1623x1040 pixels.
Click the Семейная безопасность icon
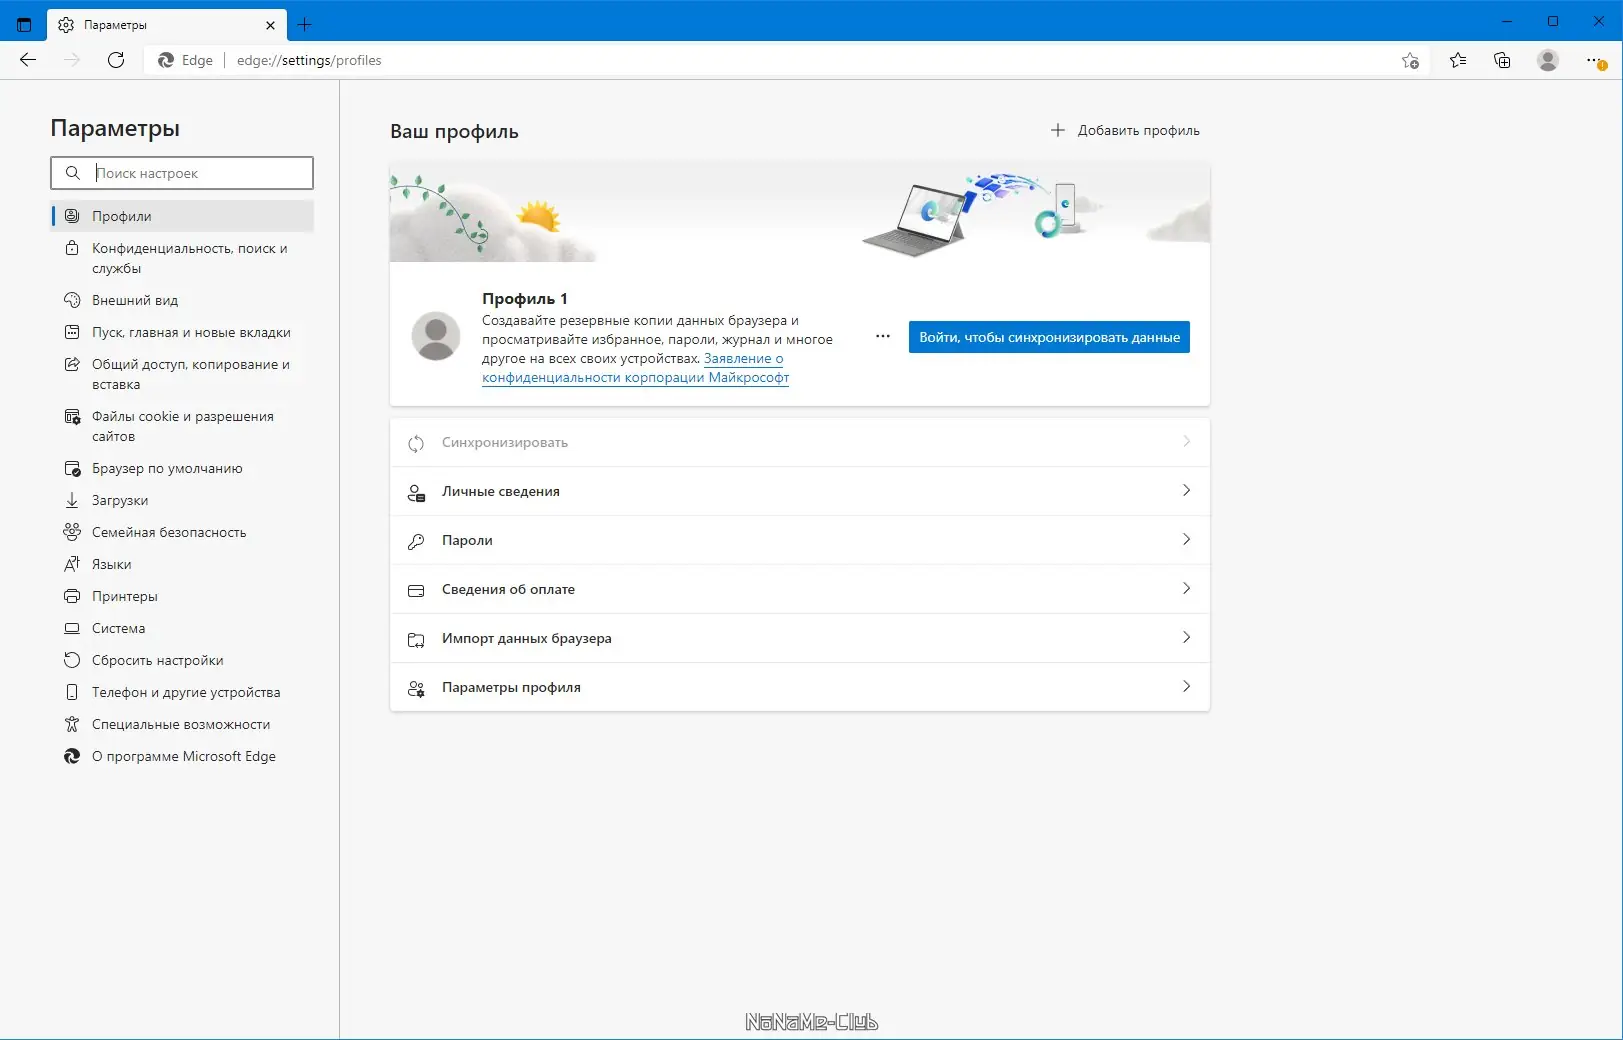coord(72,532)
